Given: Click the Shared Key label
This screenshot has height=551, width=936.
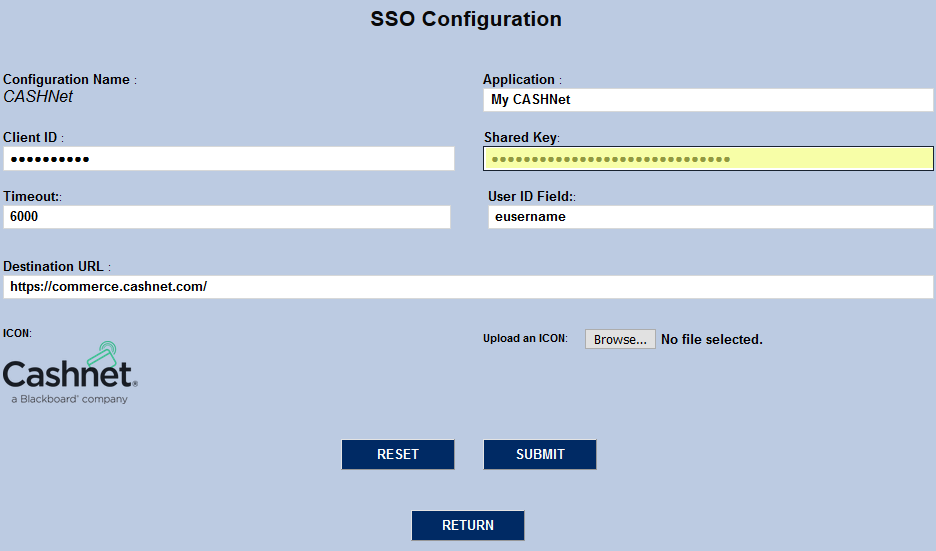Looking at the screenshot, I should (x=520, y=137).
